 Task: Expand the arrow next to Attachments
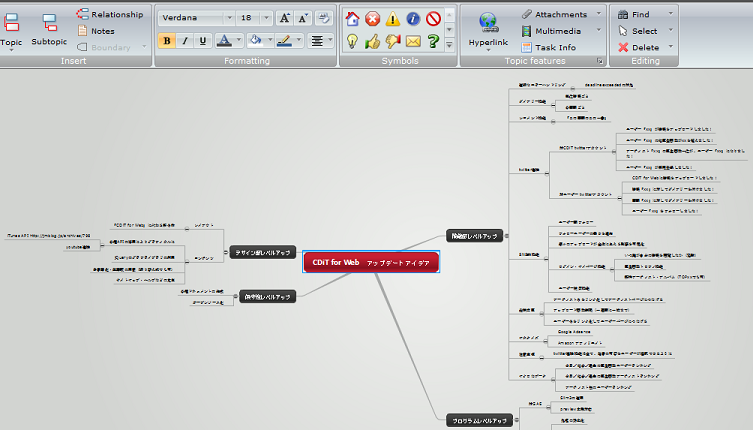point(599,14)
